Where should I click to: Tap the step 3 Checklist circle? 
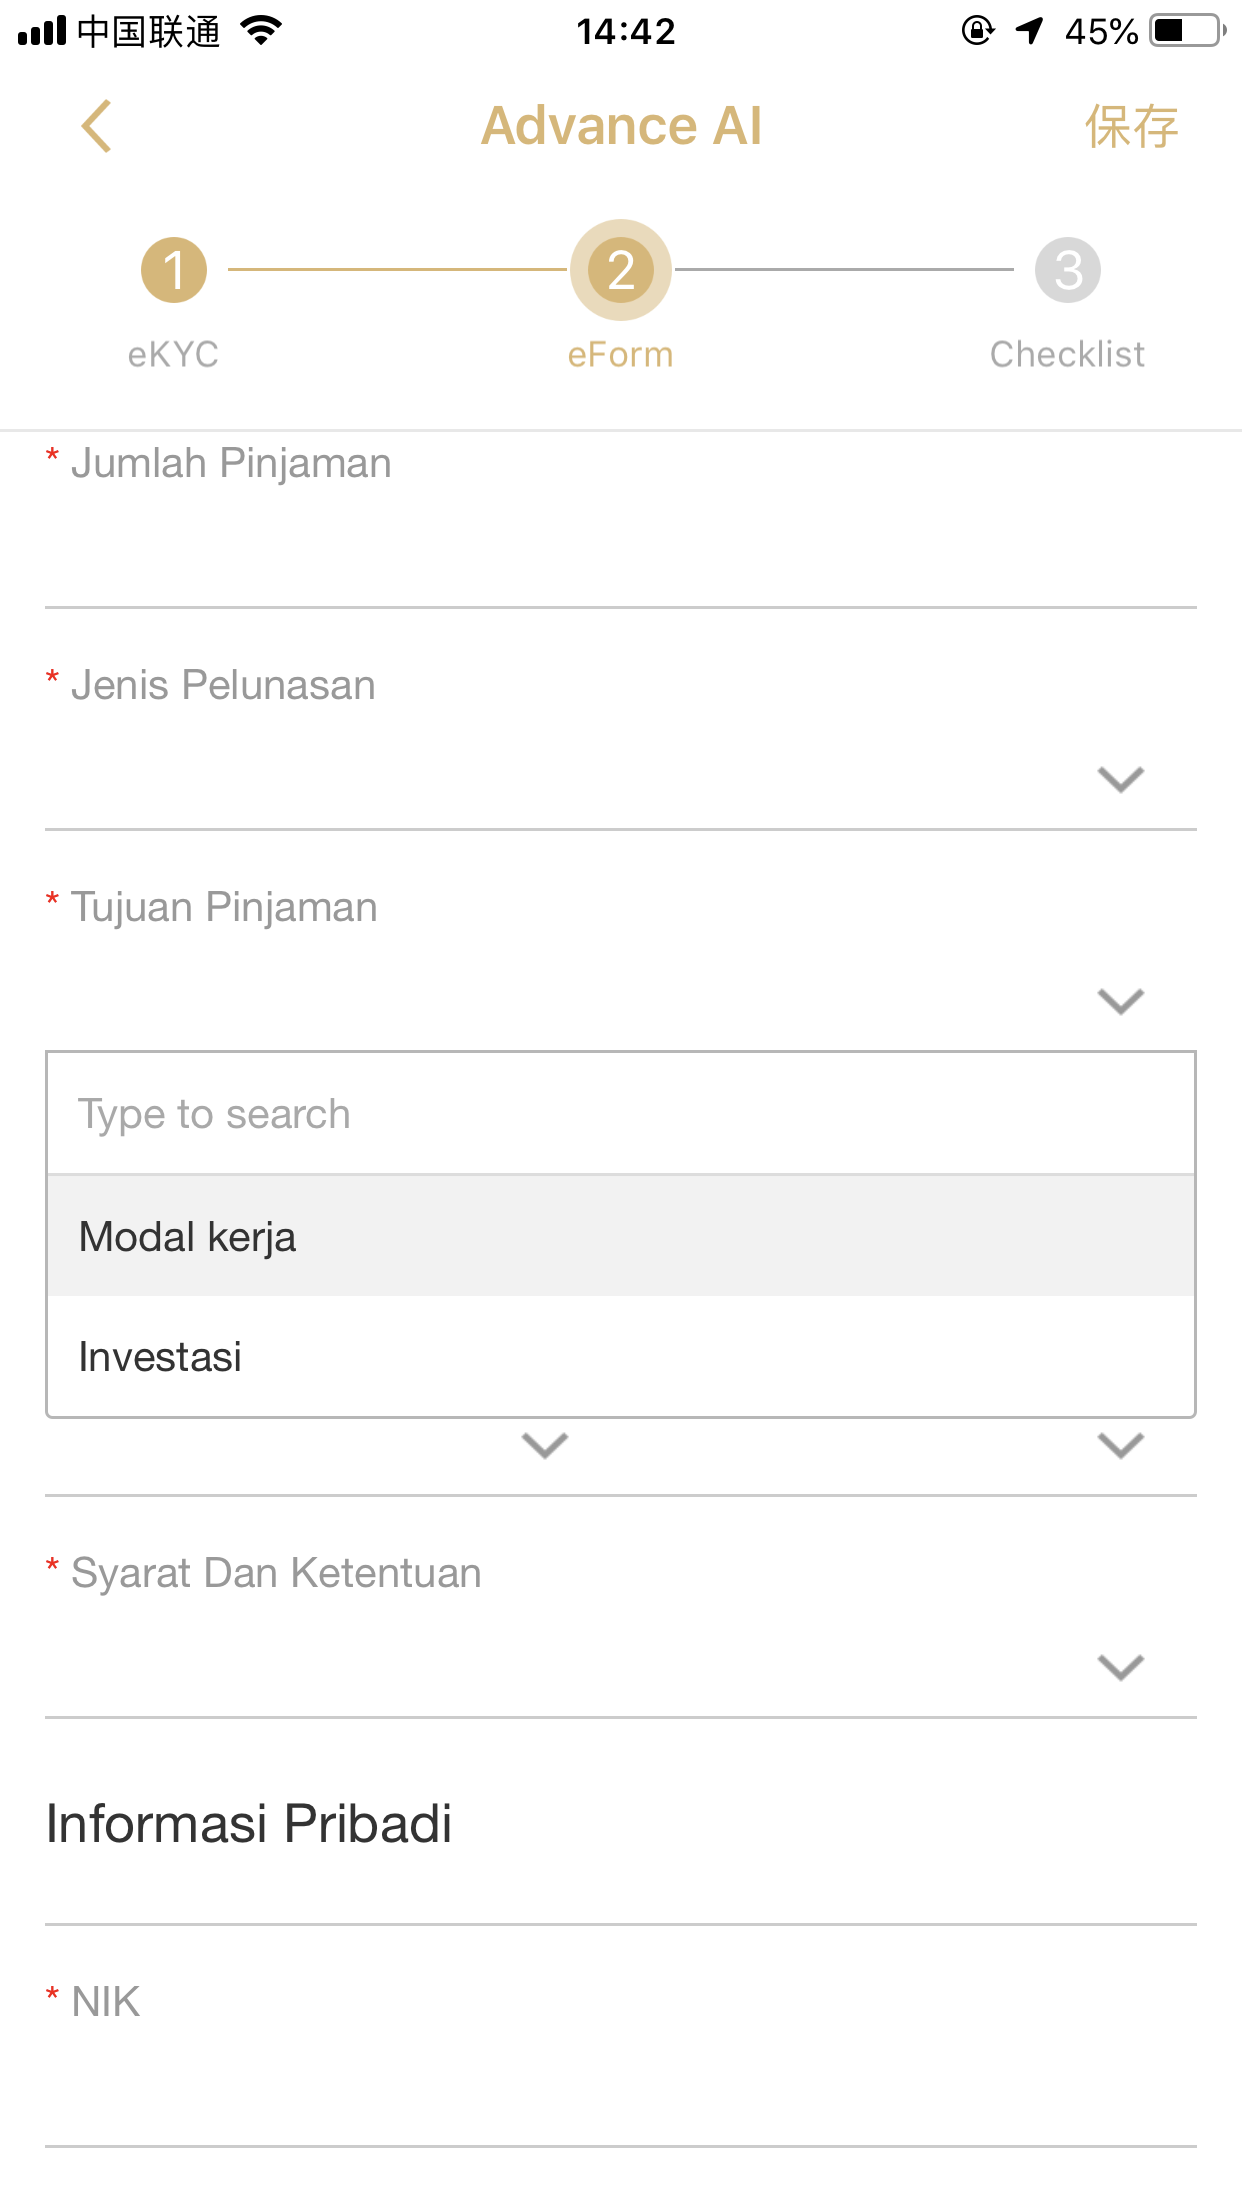(1067, 270)
